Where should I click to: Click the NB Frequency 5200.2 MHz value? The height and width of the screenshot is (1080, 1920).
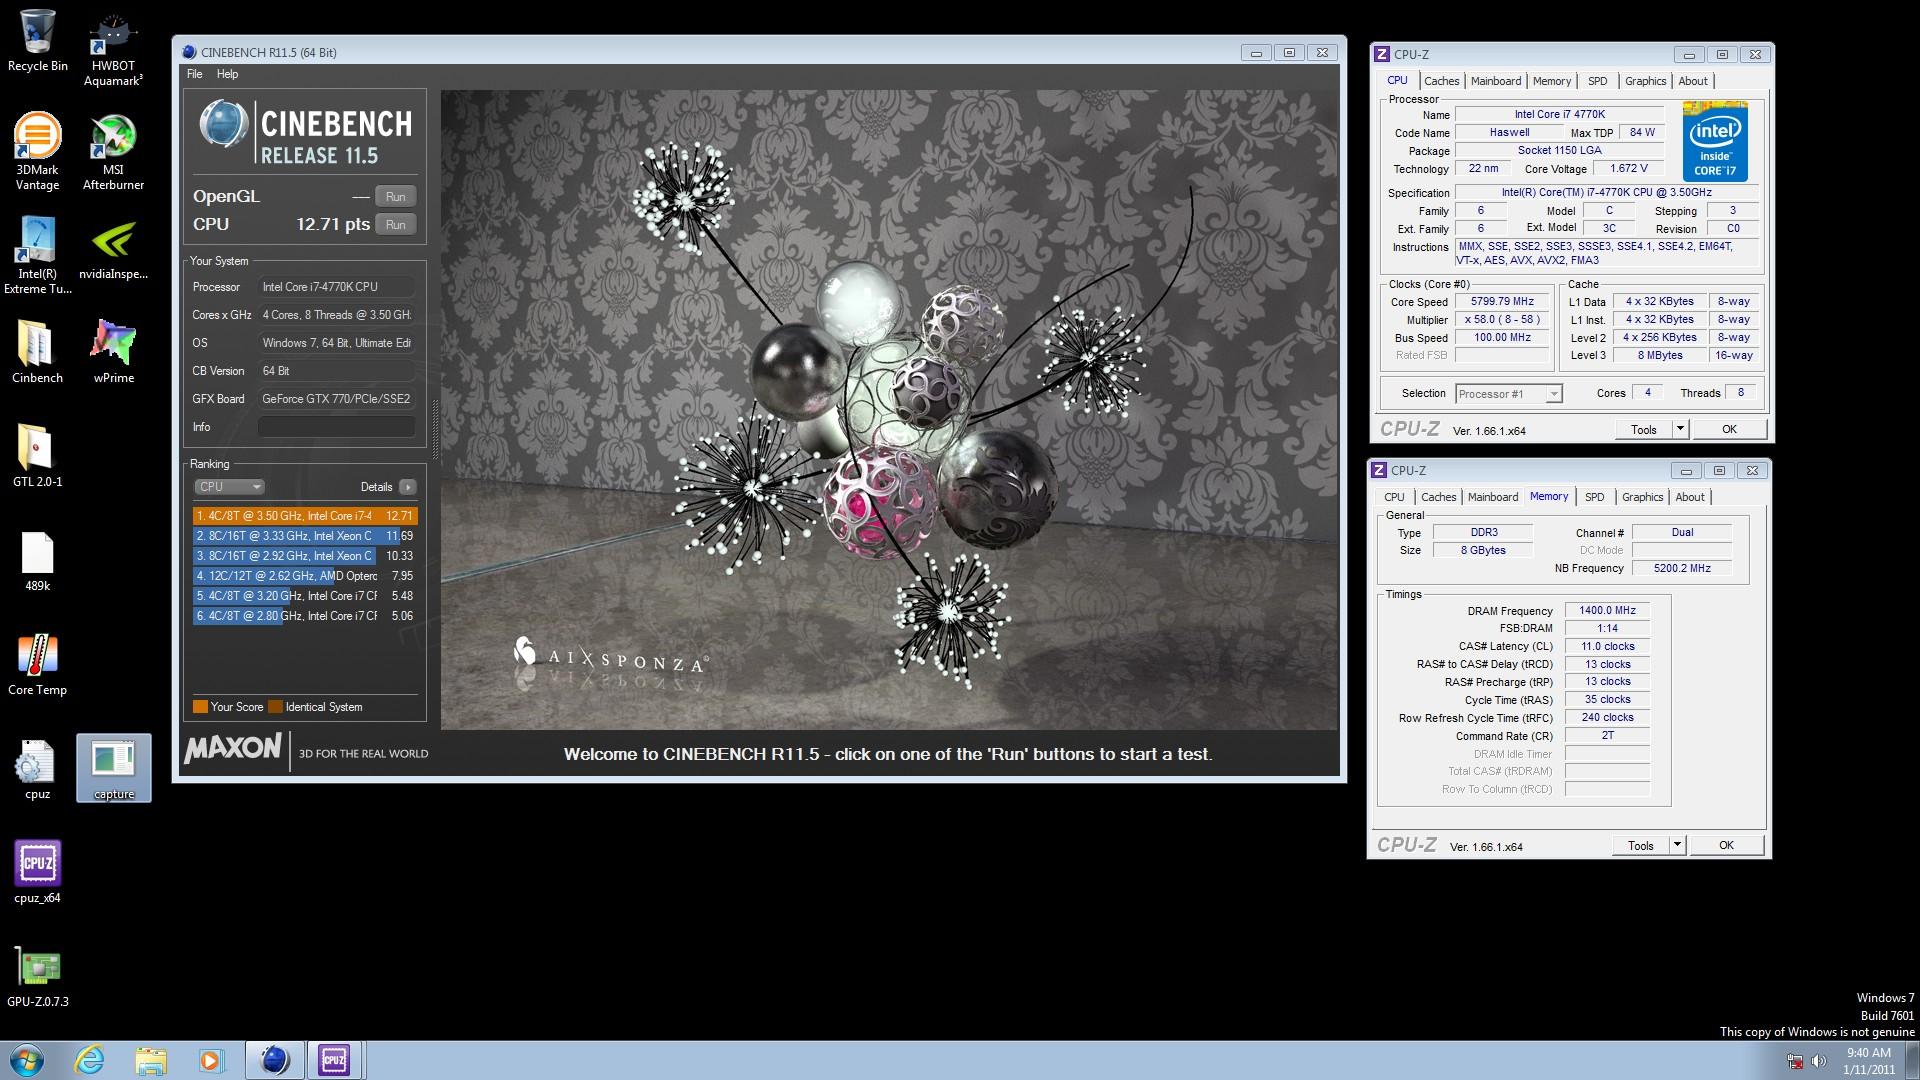point(1682,568)
